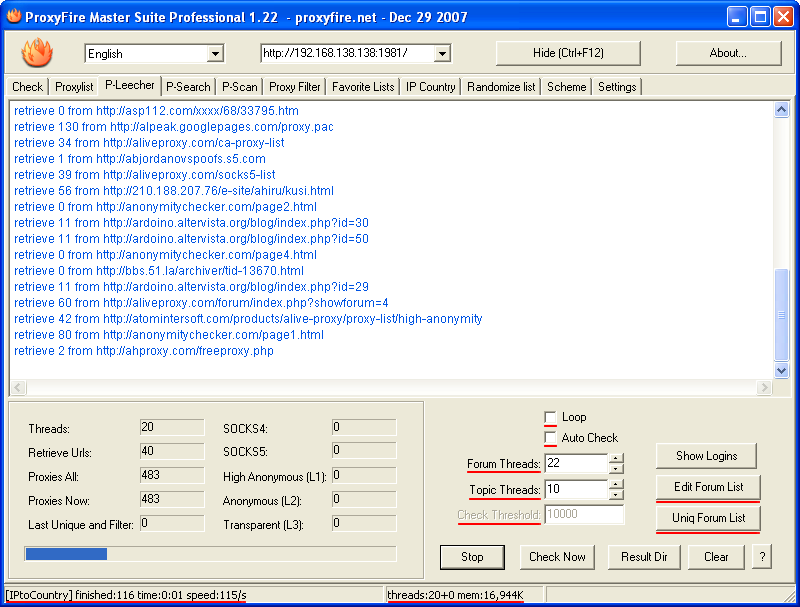
Task: Enable the Loop checkbox
Action: pos(550,417)
